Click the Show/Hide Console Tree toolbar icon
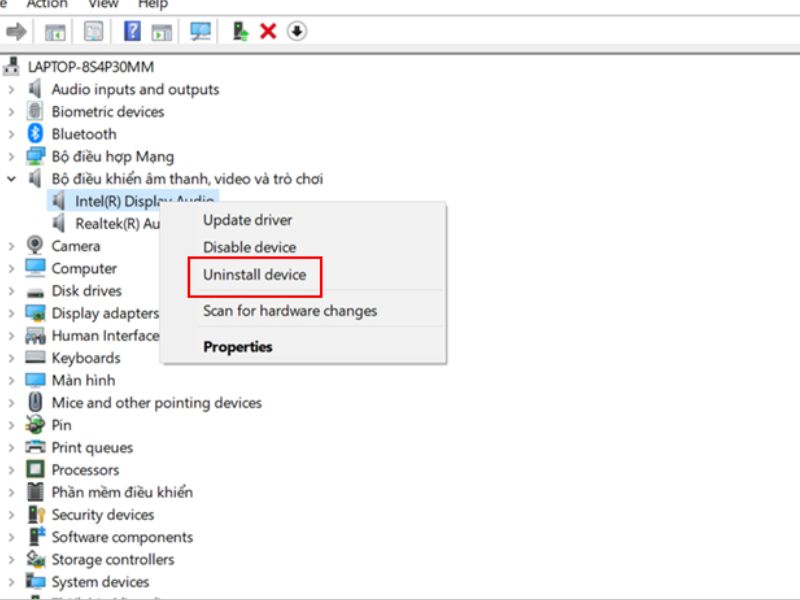The image size is (800, 600). [55, 32]
